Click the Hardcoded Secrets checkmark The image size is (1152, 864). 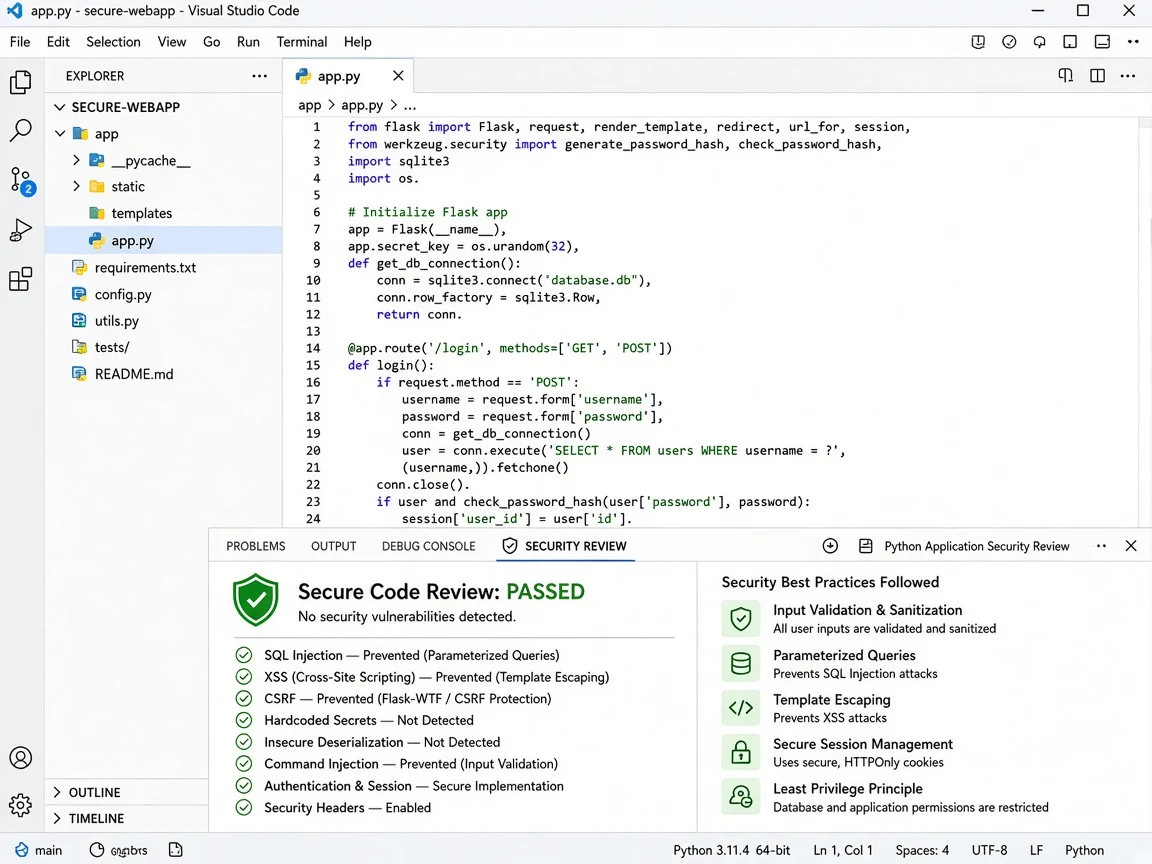(244, 720)
